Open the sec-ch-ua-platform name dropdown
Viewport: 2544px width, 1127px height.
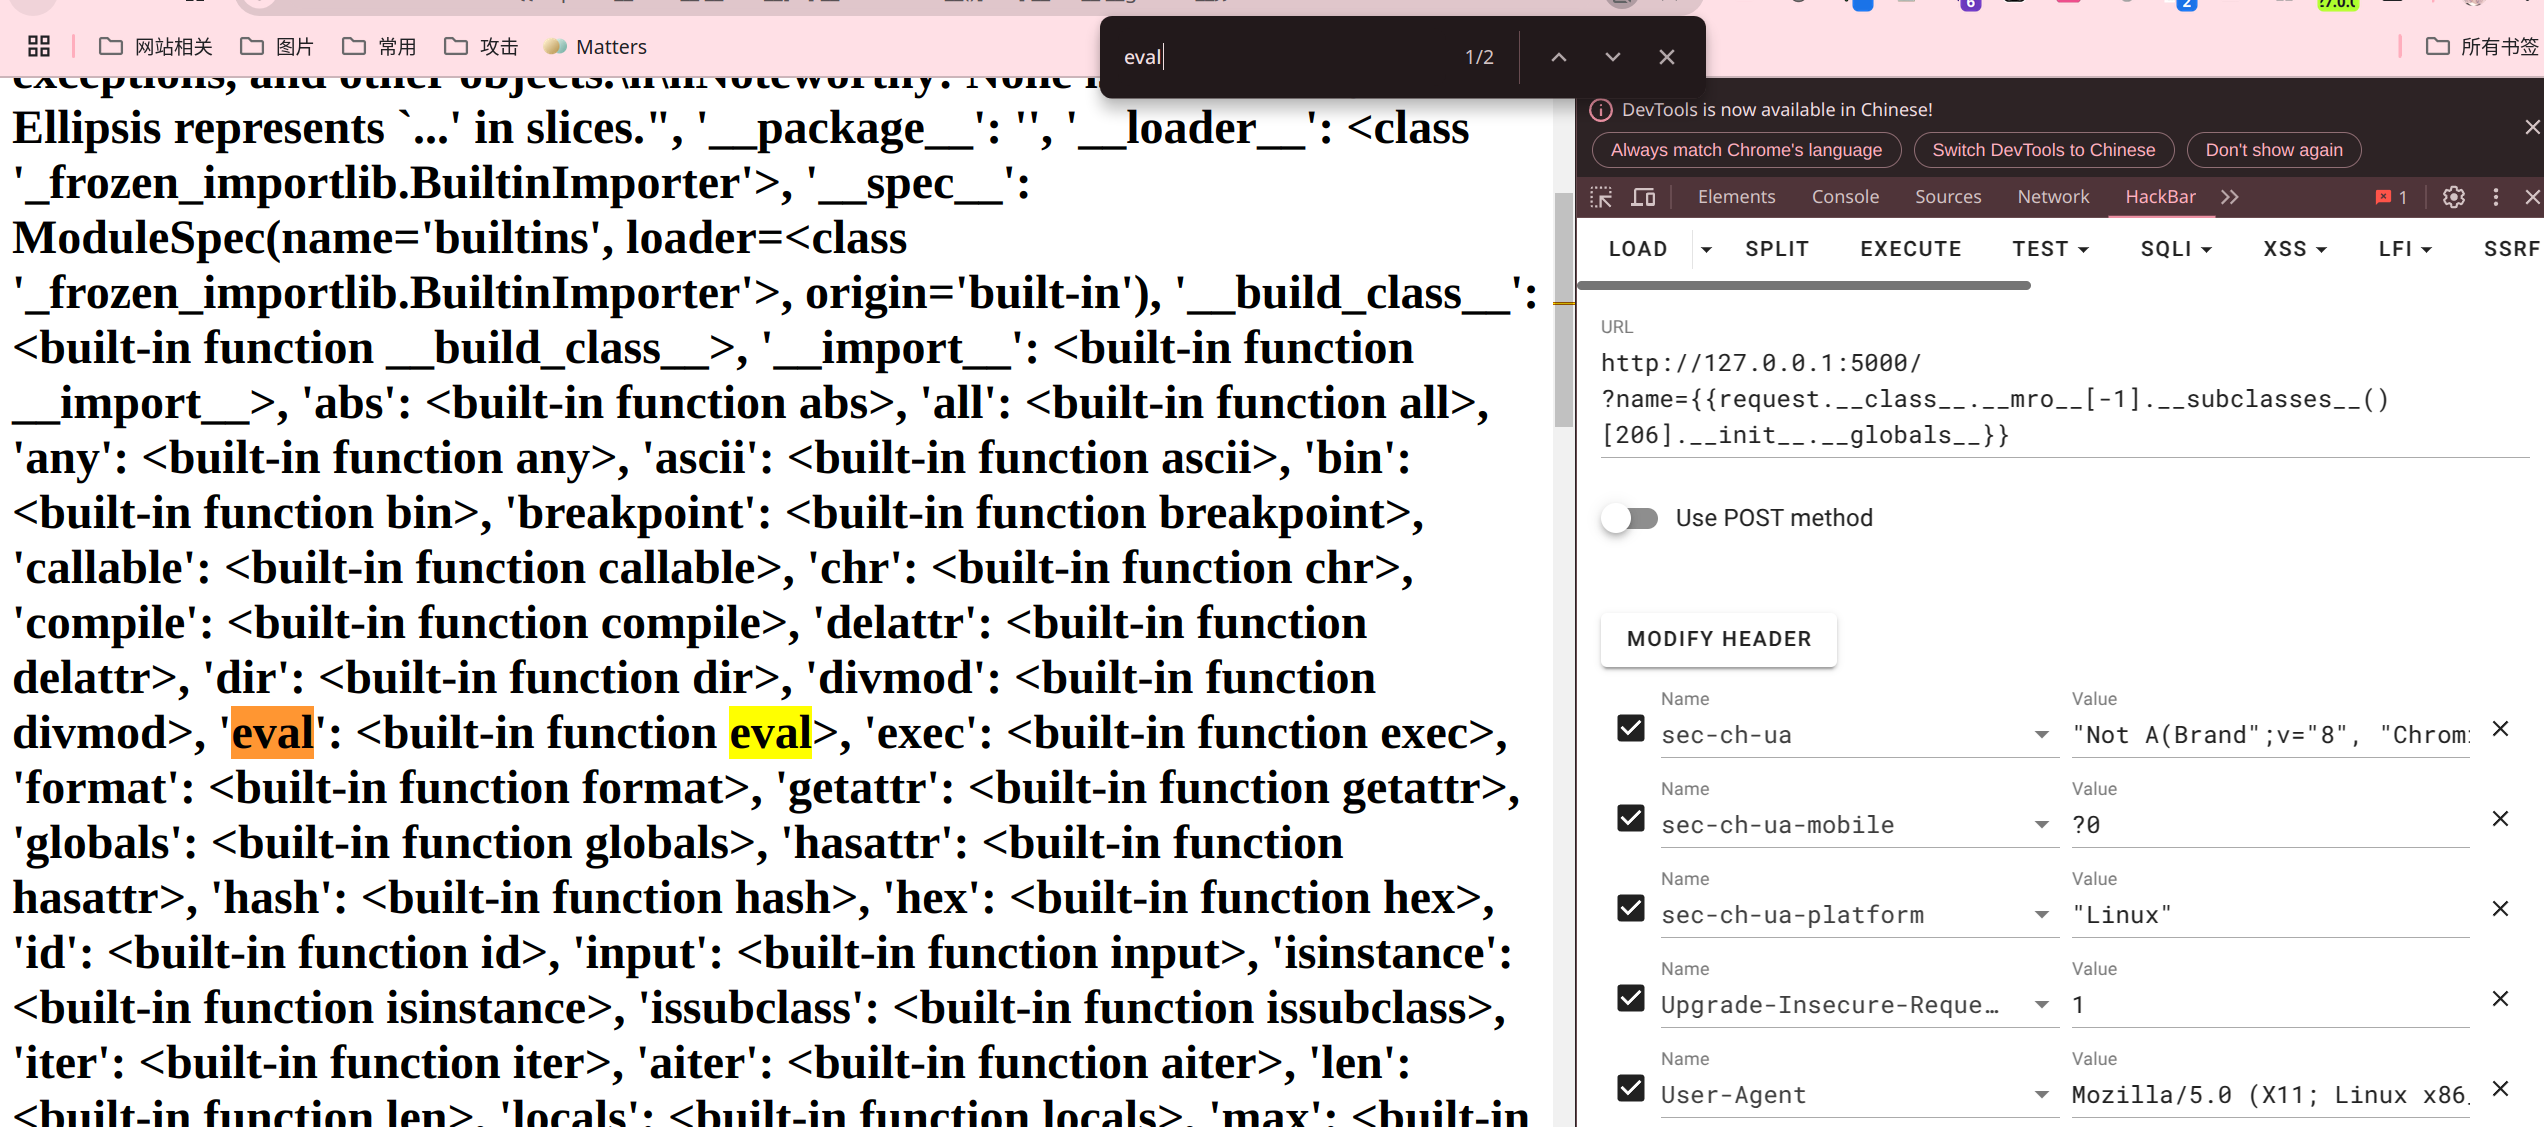tap(2041, 915)
